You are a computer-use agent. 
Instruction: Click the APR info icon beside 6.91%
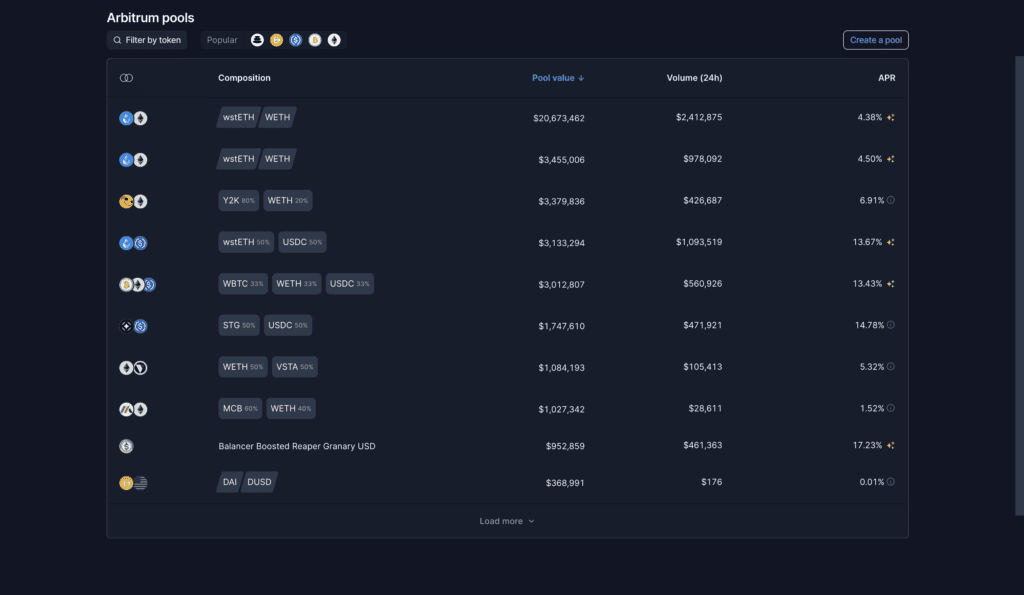coord(890,201)
